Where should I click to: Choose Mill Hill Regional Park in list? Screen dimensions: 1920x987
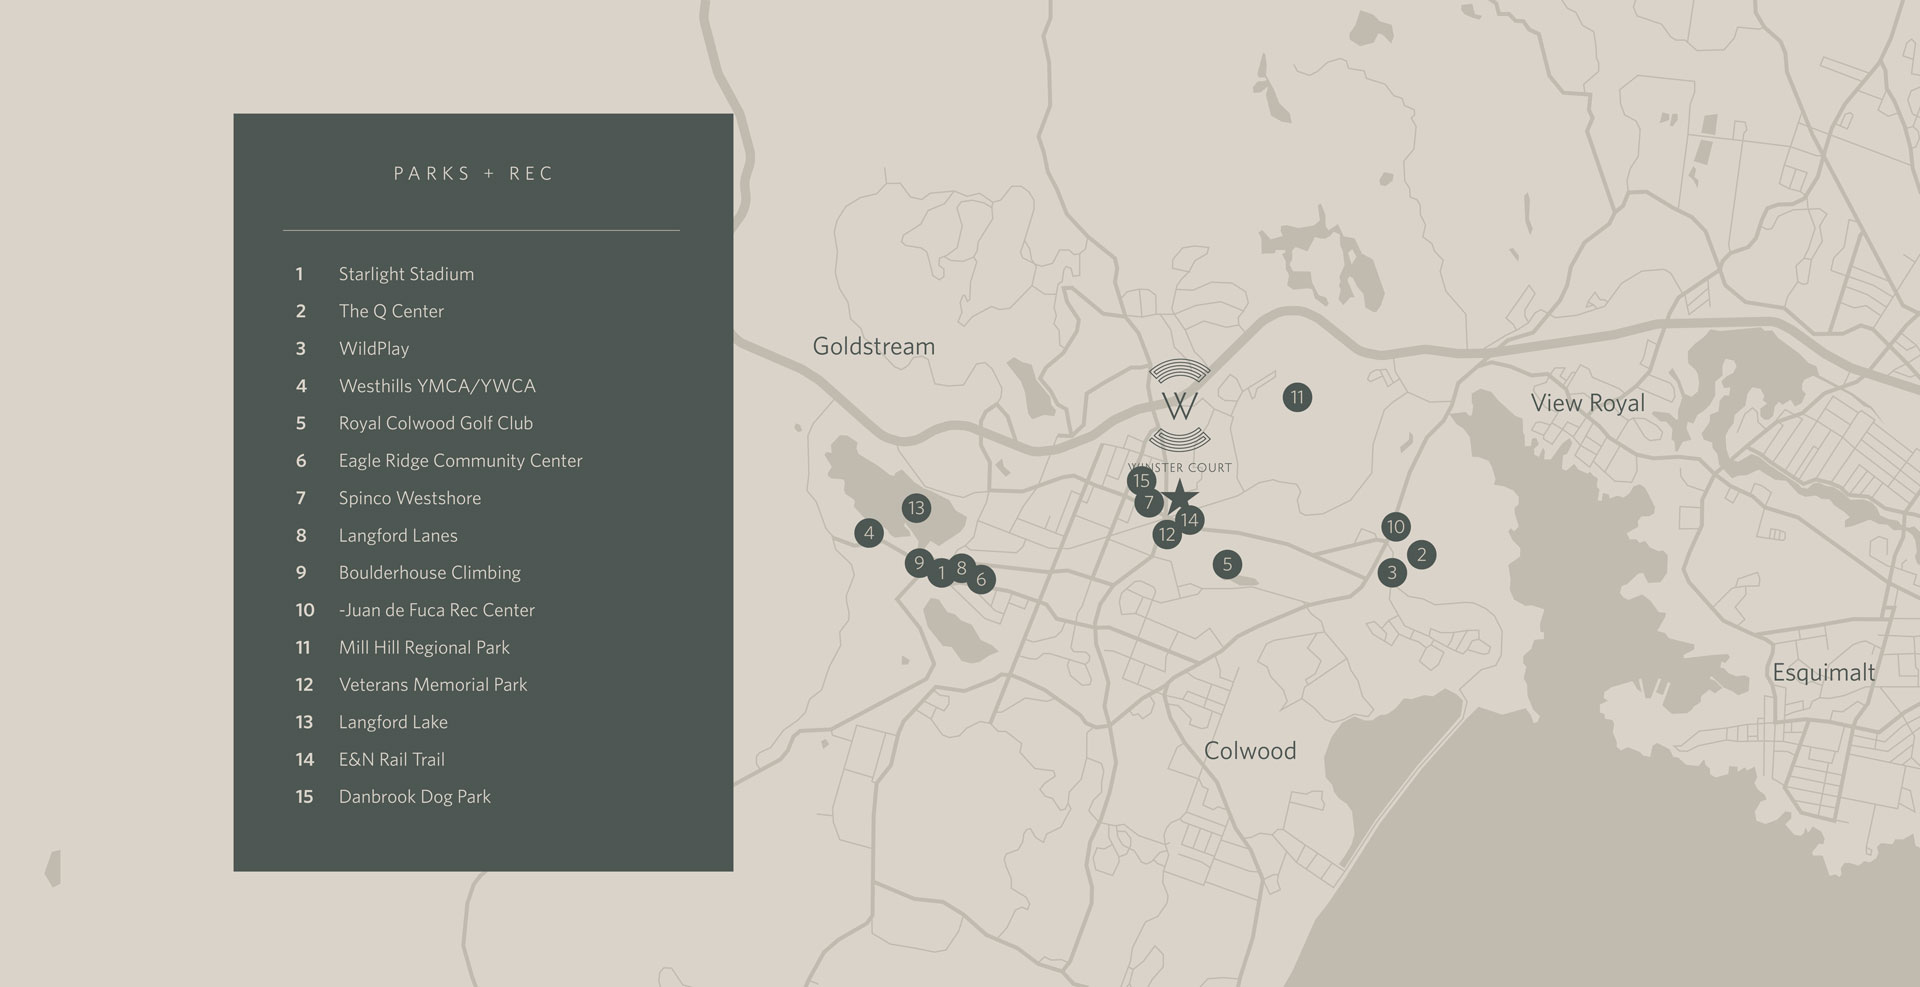pyautogui.click(x=424, y=648)
